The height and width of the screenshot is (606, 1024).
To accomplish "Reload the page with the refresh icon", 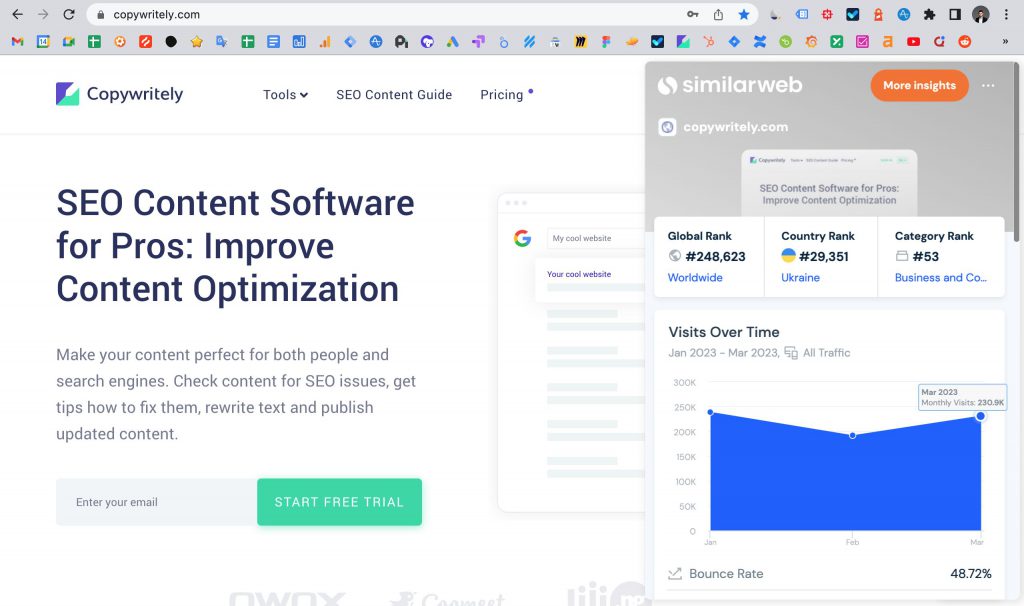I will (x=69, y=14).
